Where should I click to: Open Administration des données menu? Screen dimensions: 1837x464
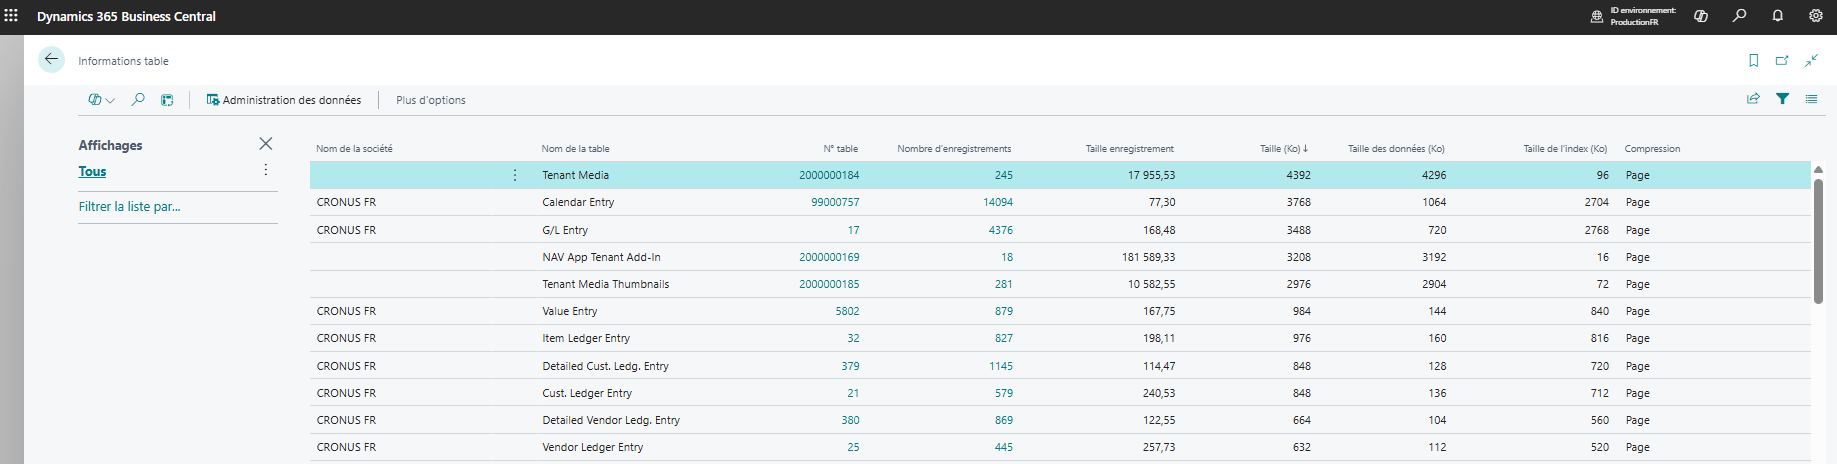tap(284, 100)
